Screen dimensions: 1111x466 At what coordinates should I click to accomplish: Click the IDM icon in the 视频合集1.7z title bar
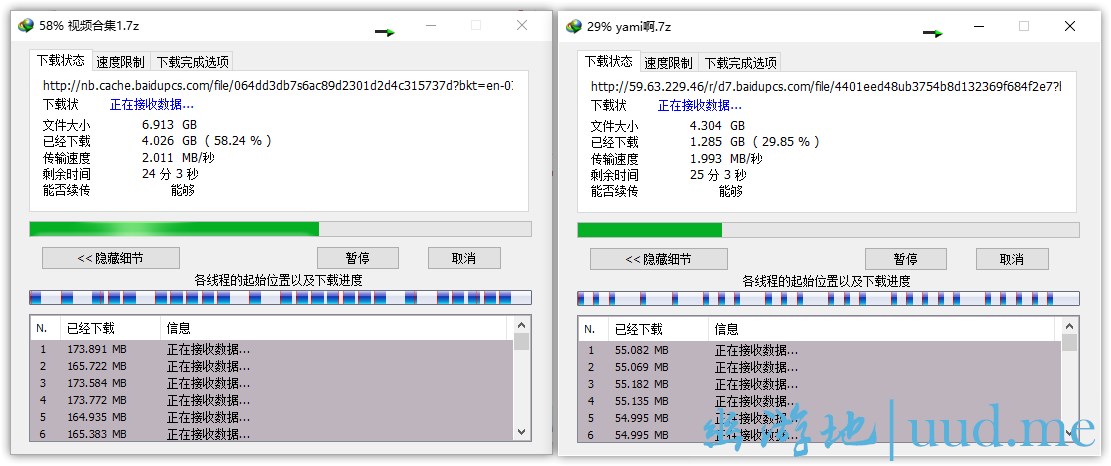coord(25,25)
